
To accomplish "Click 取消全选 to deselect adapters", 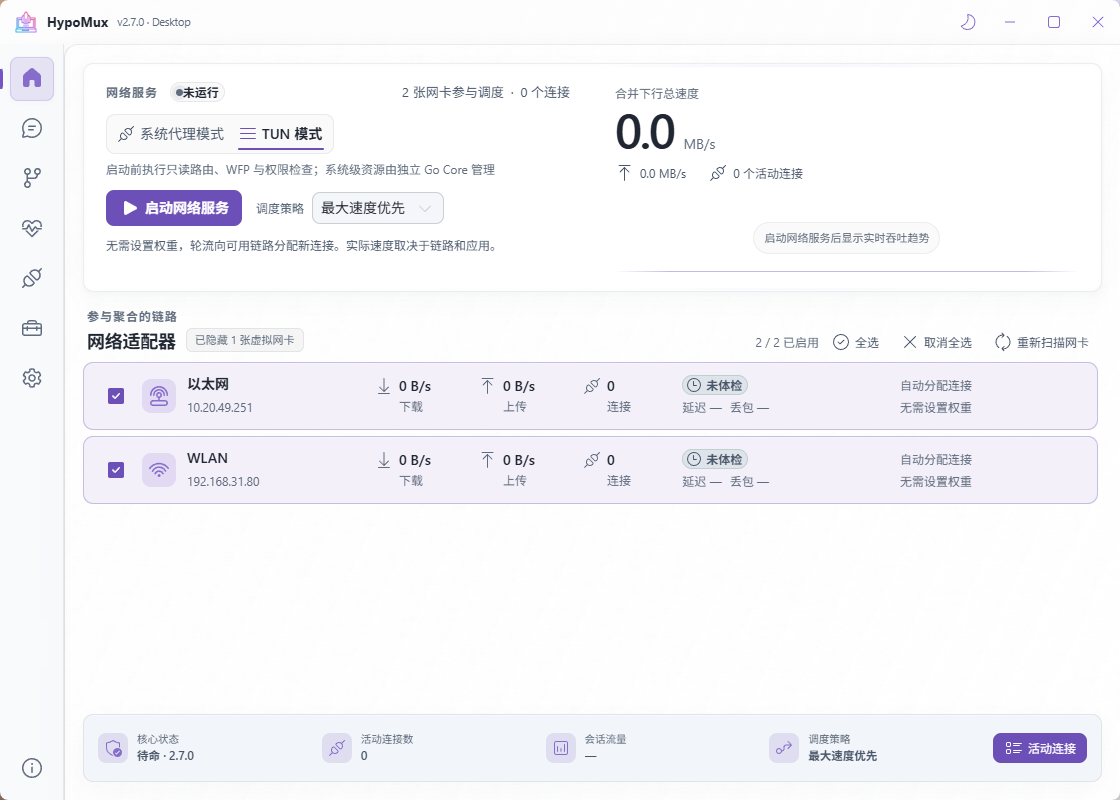I will [x=937, y=343].
